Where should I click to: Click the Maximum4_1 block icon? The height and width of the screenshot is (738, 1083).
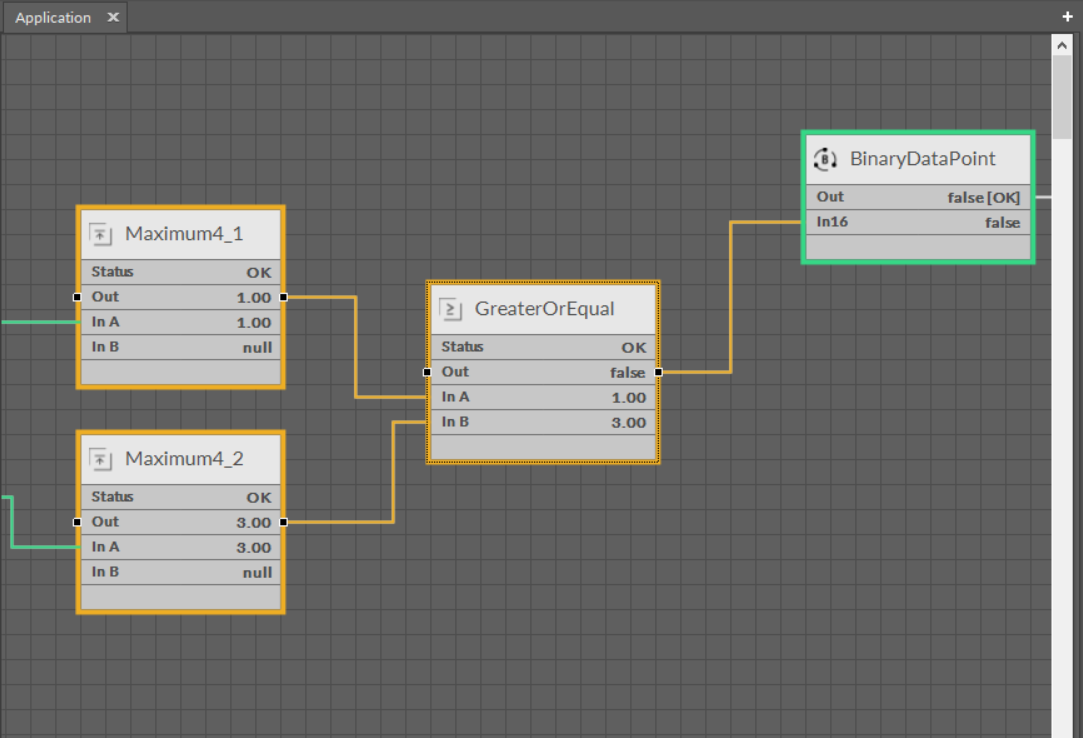(101, 235)
